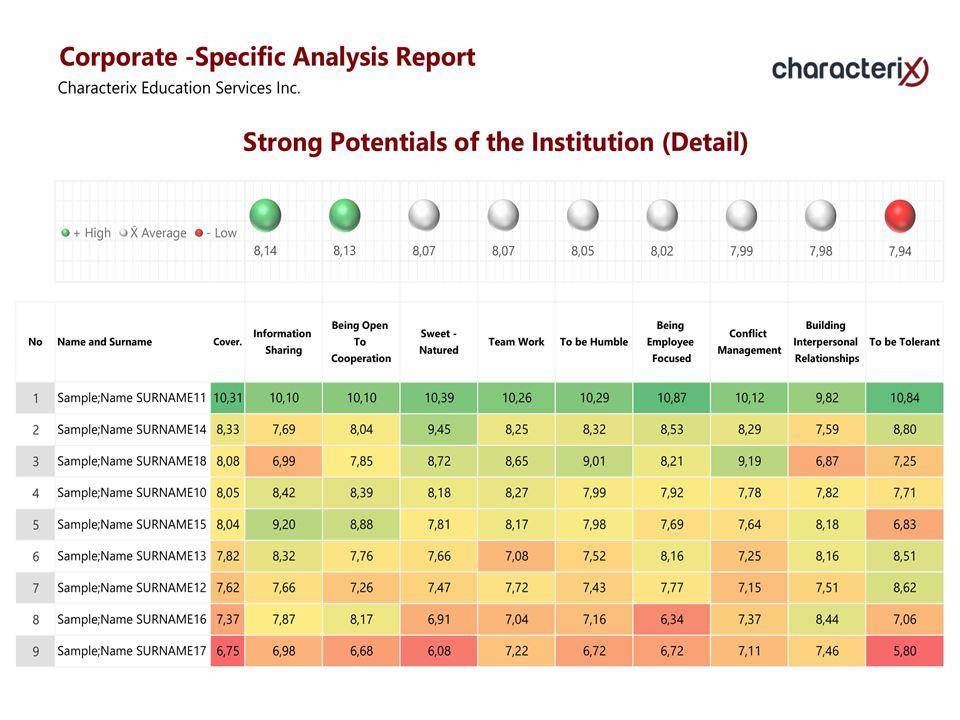Viewport: 960px width, 720px height.
Task: Select the green 10,87 cell
Action: pos(671,398)
